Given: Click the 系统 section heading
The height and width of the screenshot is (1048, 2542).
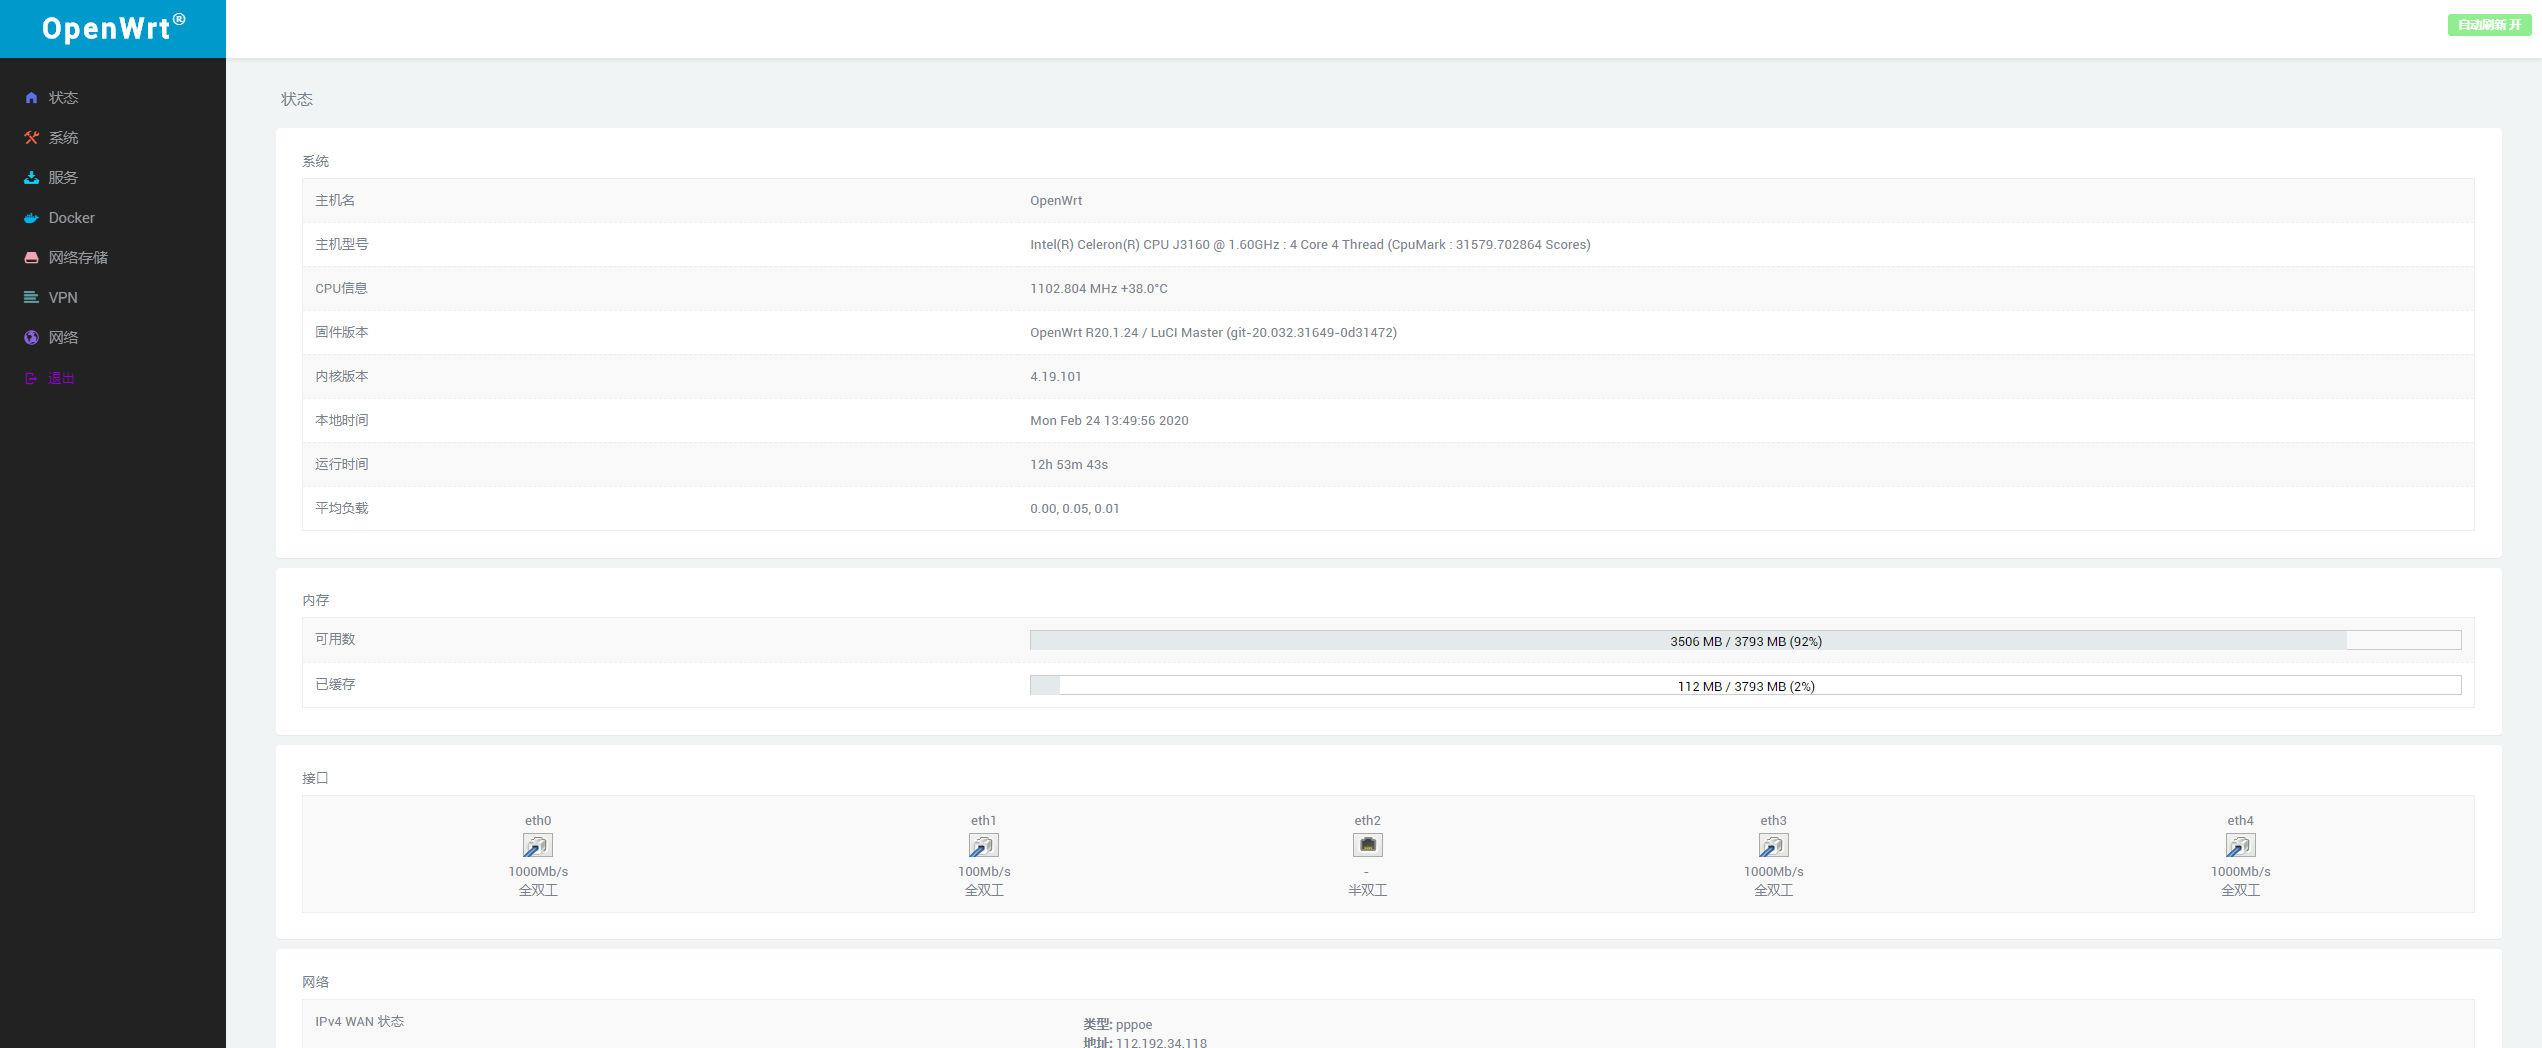Looking at the screenshot, I should [x=316, y=161].
